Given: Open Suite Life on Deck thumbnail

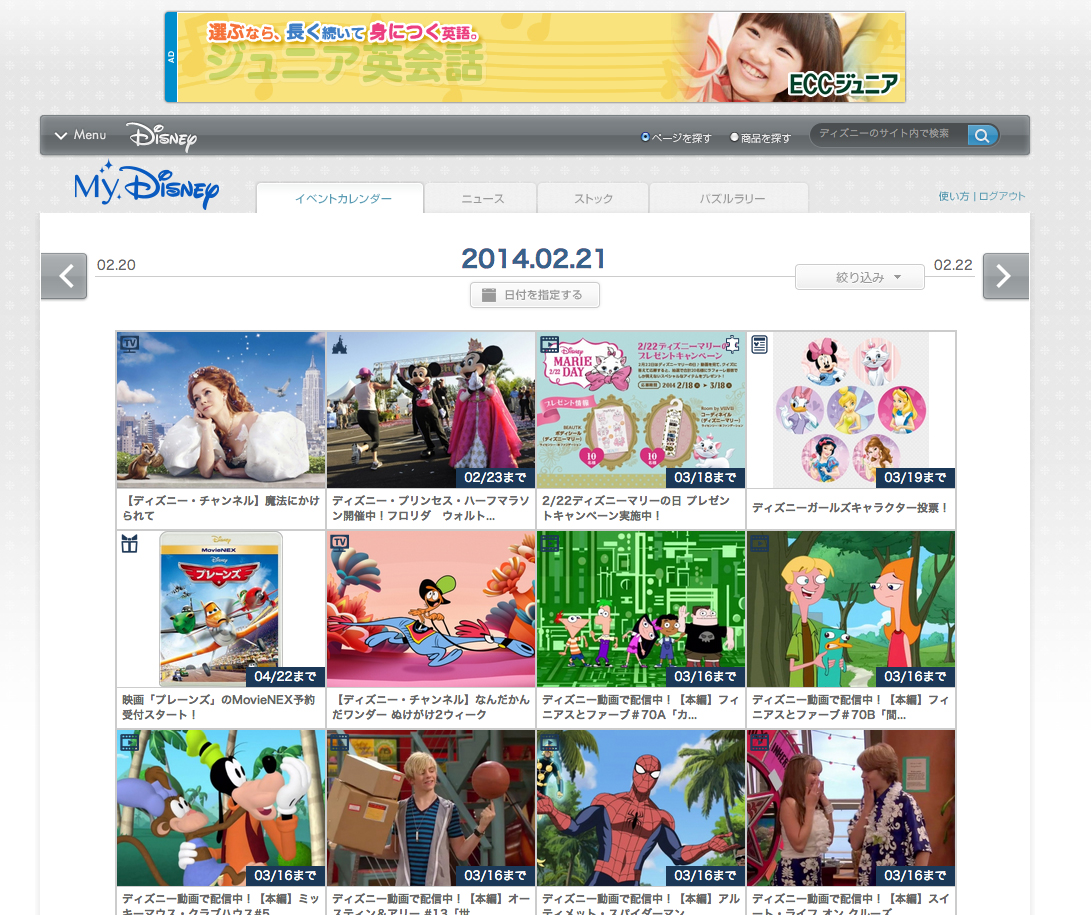Looking at the screenshot, I should [851, 808].
